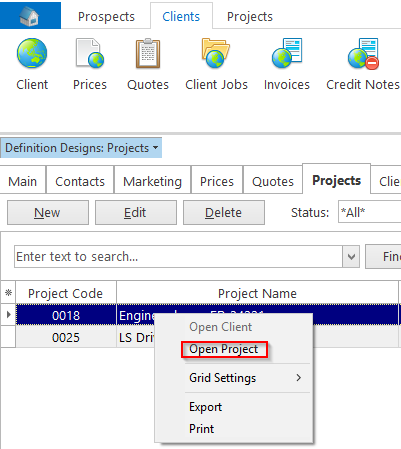Expand the Definition Designs: Projects dropdown
The image size is (401, 449).
tap(81, 148)
